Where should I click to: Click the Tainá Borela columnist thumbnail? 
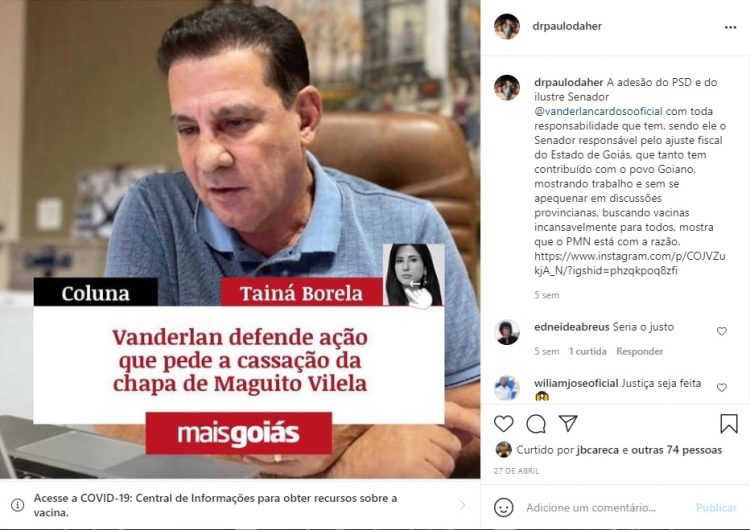(414, 275)
